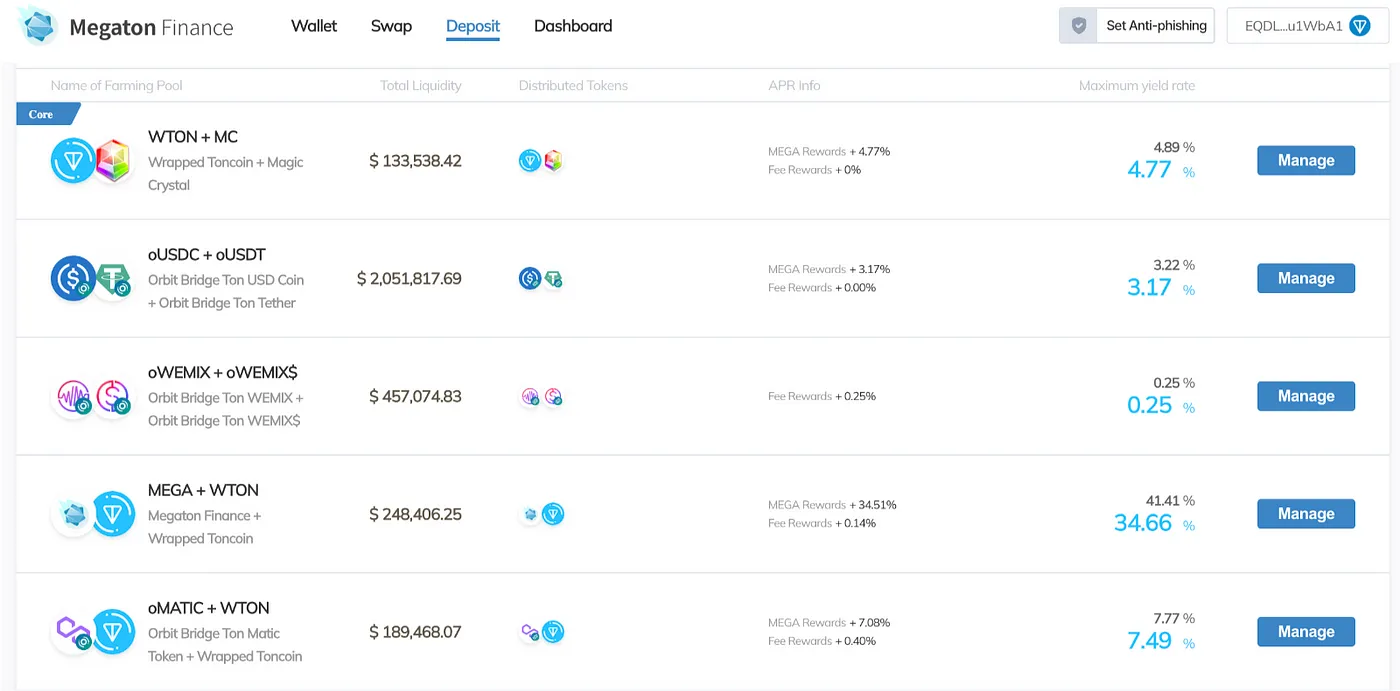Image resolution: width=1400 pixels, height=691 pixels.
Task: Click the large oUSDC pool icon
Action: click(x=73, y=278)
